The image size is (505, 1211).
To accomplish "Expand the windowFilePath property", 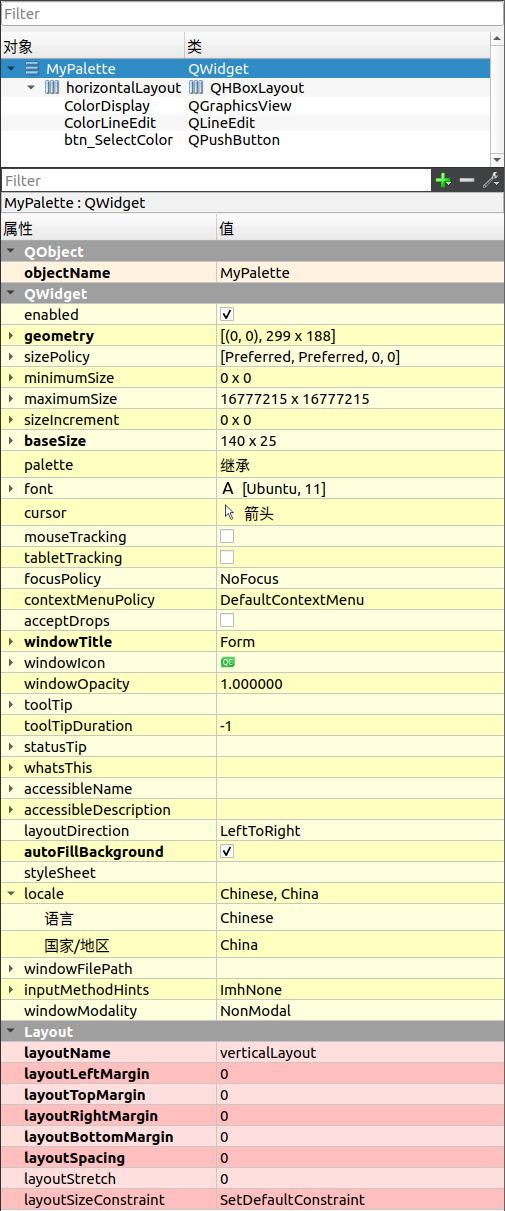I will click(x=10, y=969).
